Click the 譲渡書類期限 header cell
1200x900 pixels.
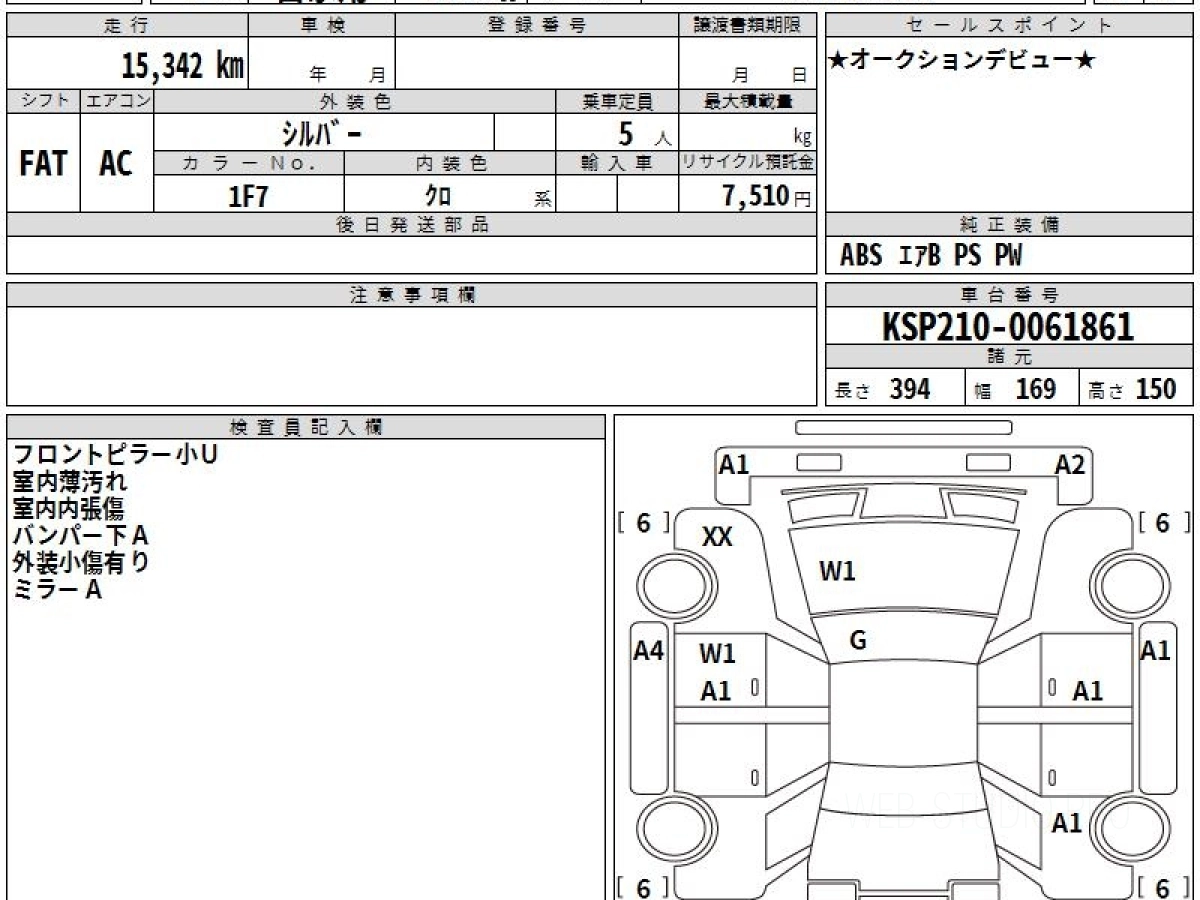[747, 26]
